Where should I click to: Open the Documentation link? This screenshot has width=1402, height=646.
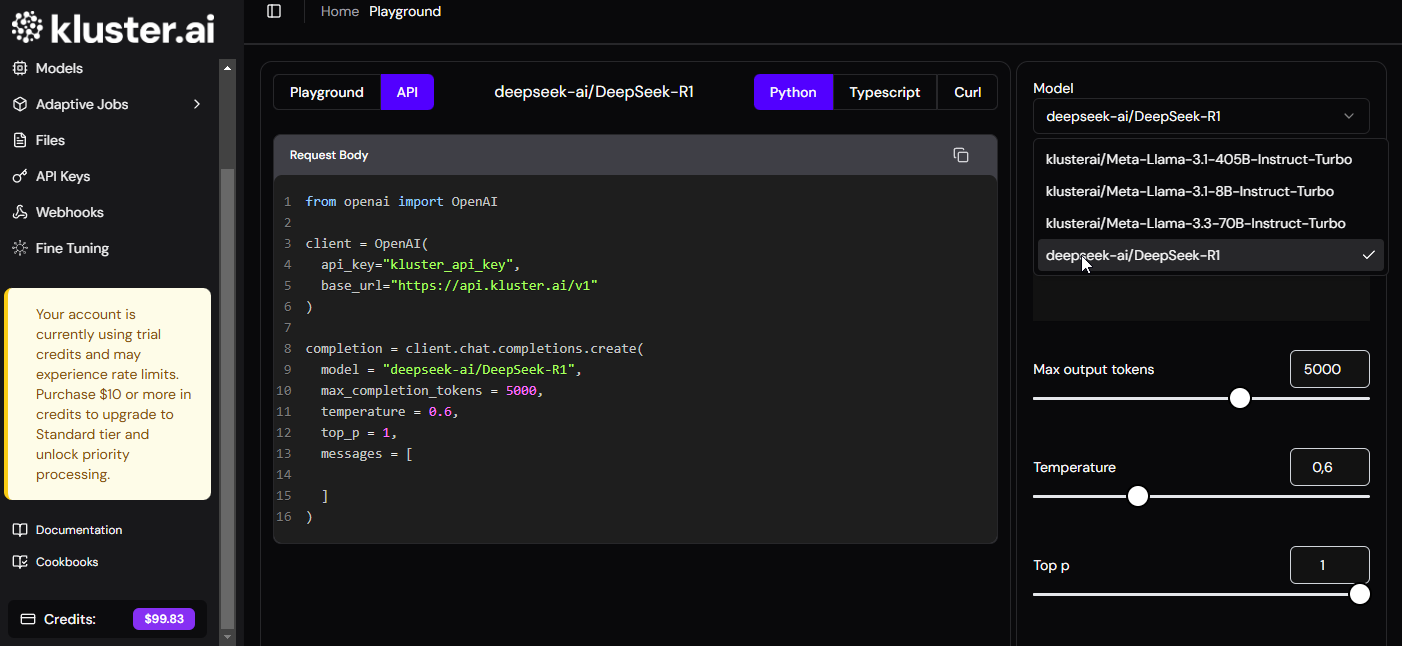79,530
